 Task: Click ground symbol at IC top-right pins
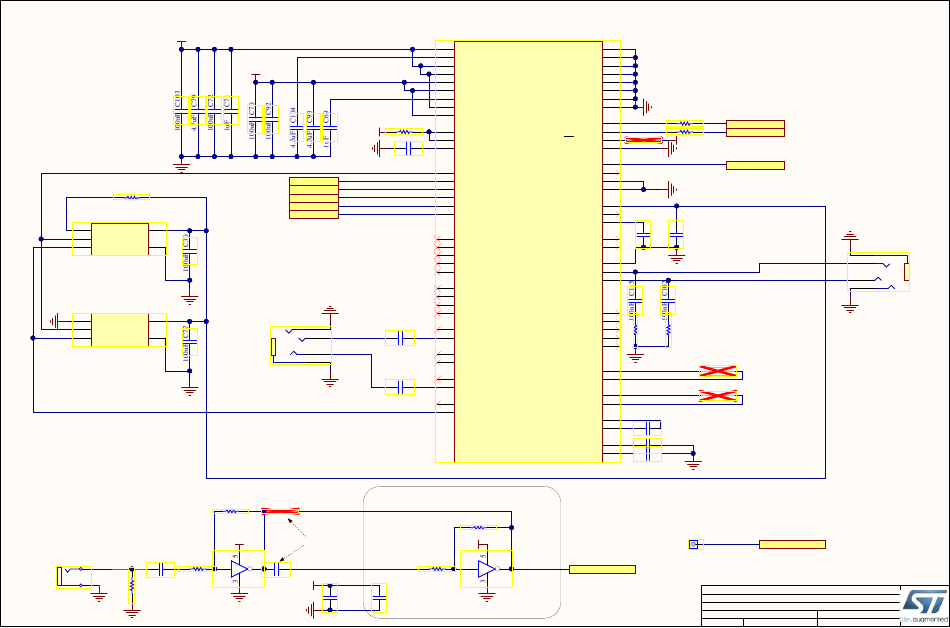click(647, 107)
